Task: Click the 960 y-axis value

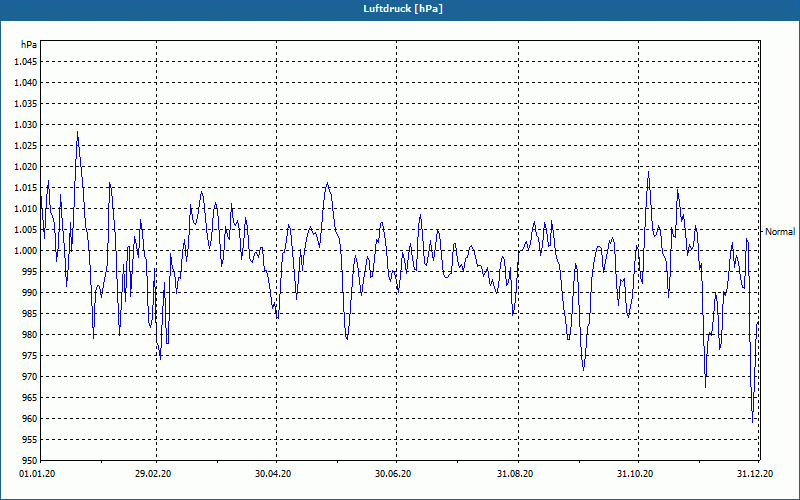Action: (30, 418)
